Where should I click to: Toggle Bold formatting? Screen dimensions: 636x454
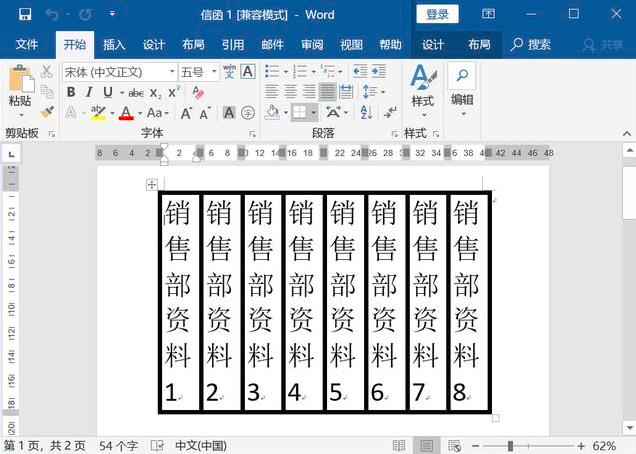point(71,92)
